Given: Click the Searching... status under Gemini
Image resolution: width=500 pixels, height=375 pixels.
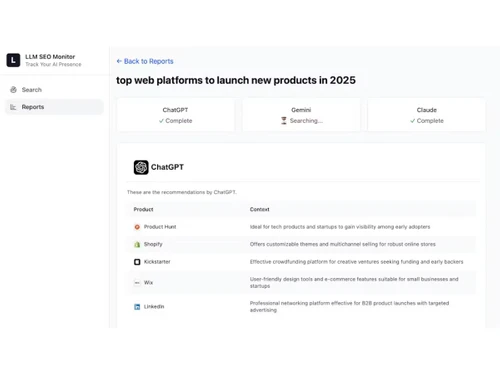Looking at the screenshot, I should point(306,121).
